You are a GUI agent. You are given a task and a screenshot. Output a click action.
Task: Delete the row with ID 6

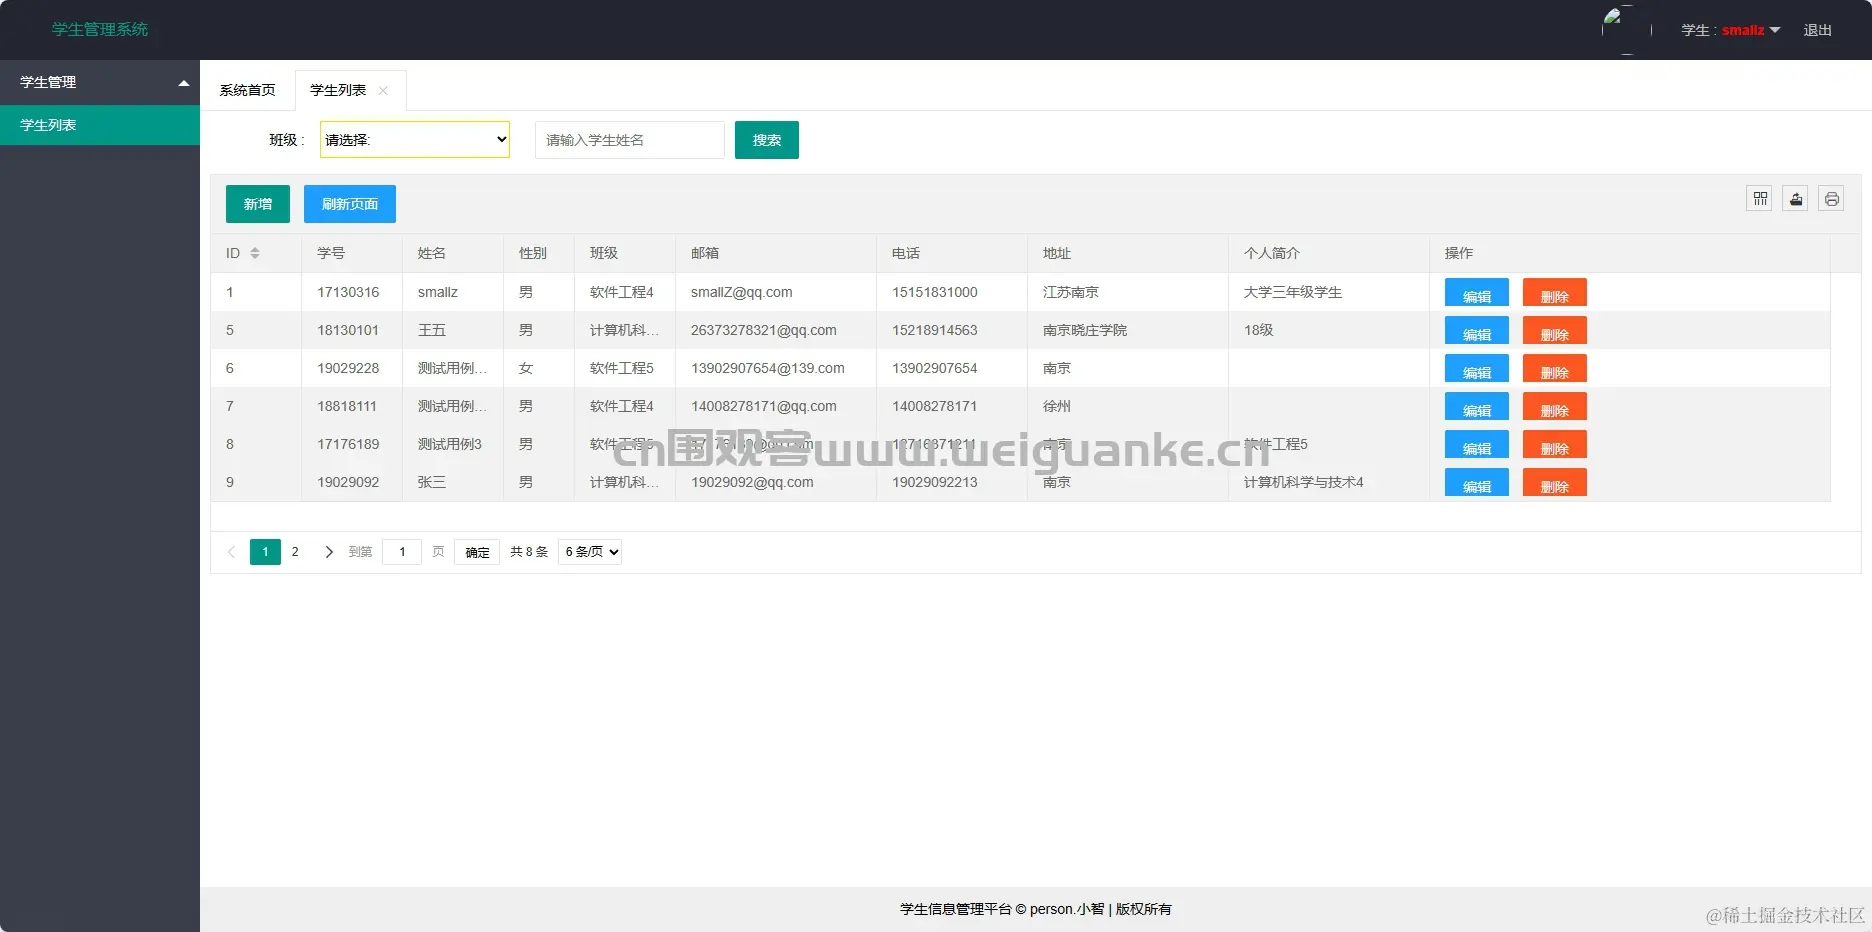coord(1555,369)
